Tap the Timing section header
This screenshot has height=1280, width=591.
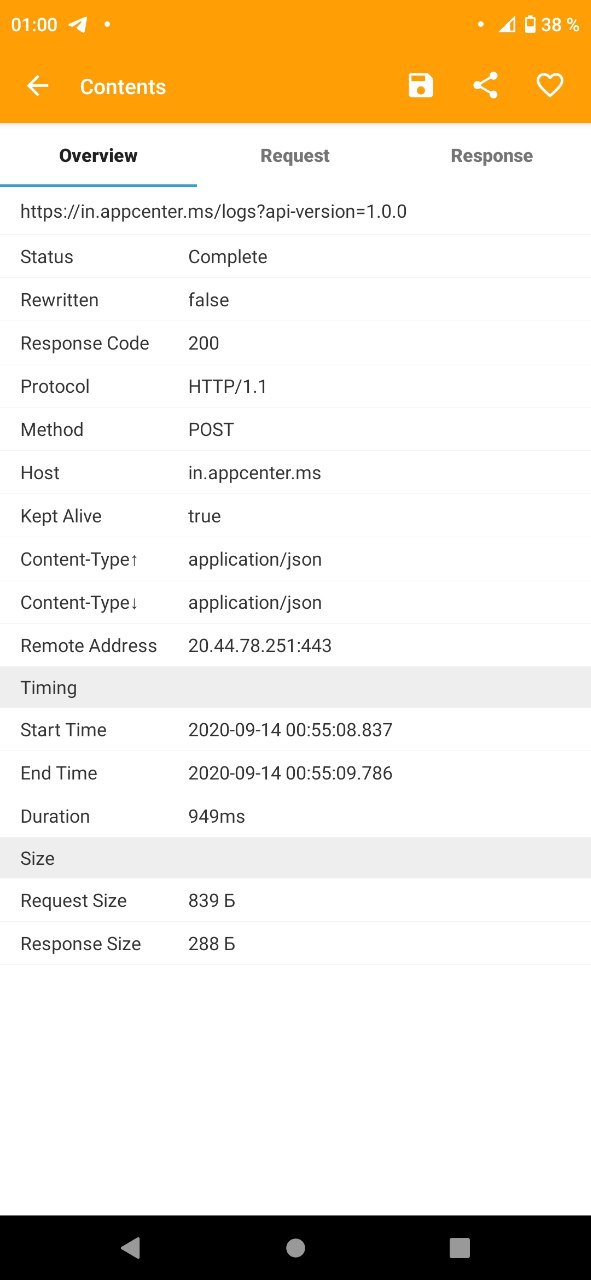(295, 688)
